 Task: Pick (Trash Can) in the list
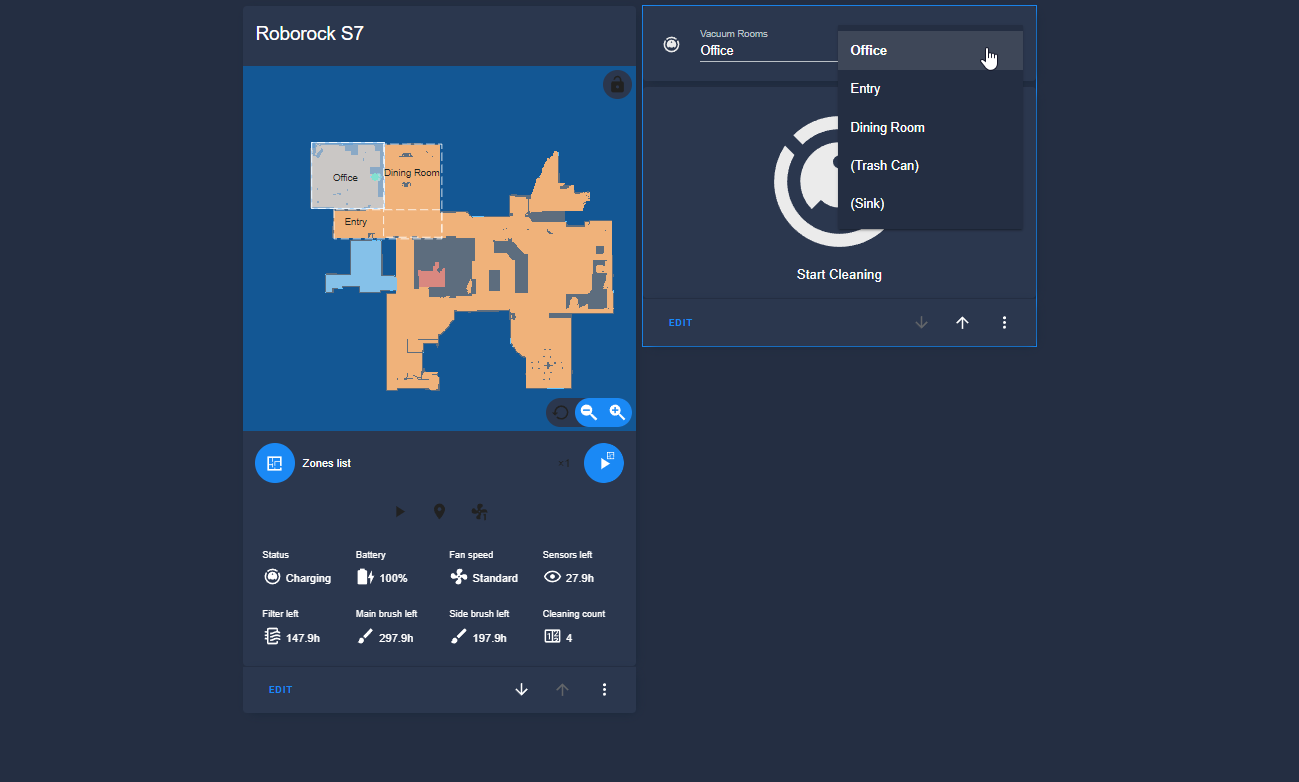(930, 165)
